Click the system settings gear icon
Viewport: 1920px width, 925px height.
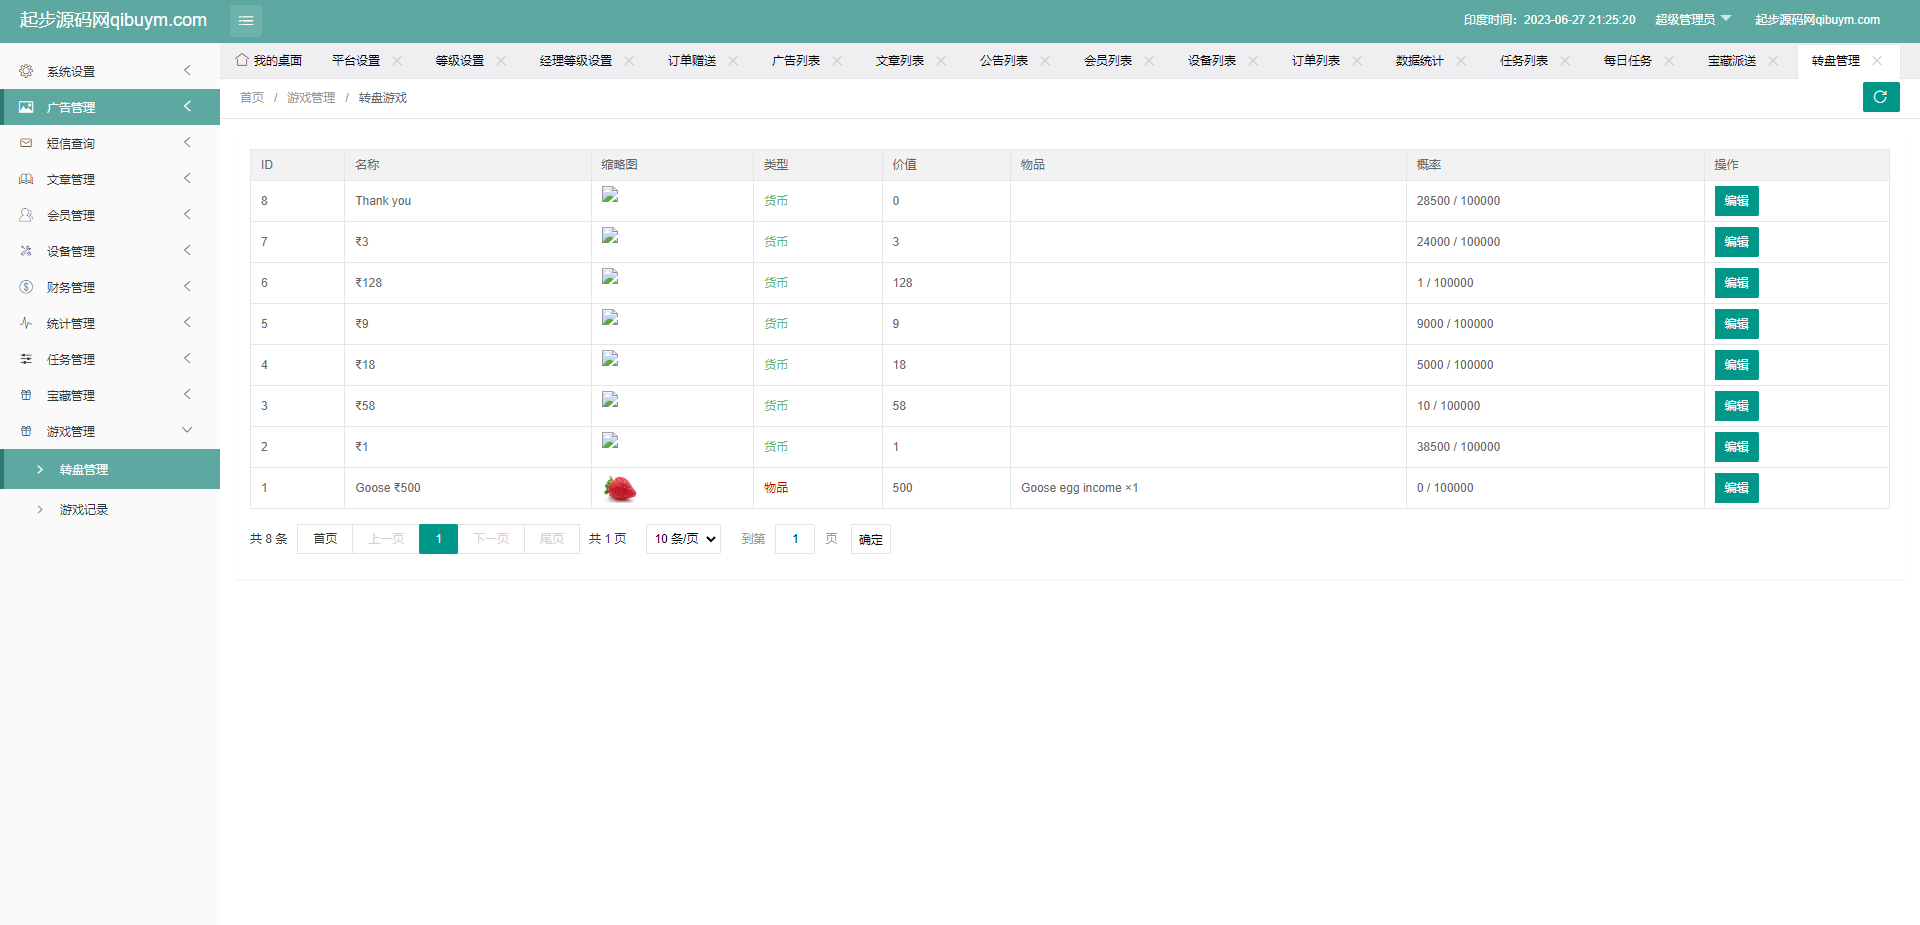coord(26,71)
